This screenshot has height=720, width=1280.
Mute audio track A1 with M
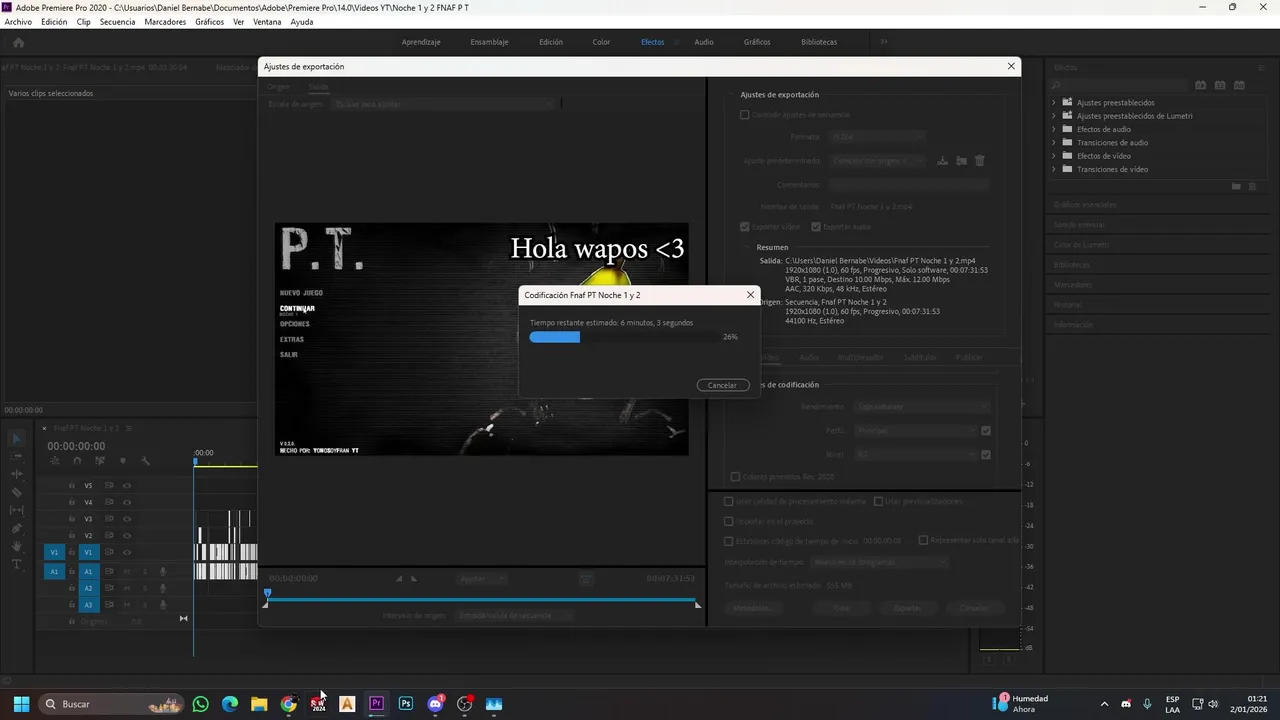click(x=127, y=571)
